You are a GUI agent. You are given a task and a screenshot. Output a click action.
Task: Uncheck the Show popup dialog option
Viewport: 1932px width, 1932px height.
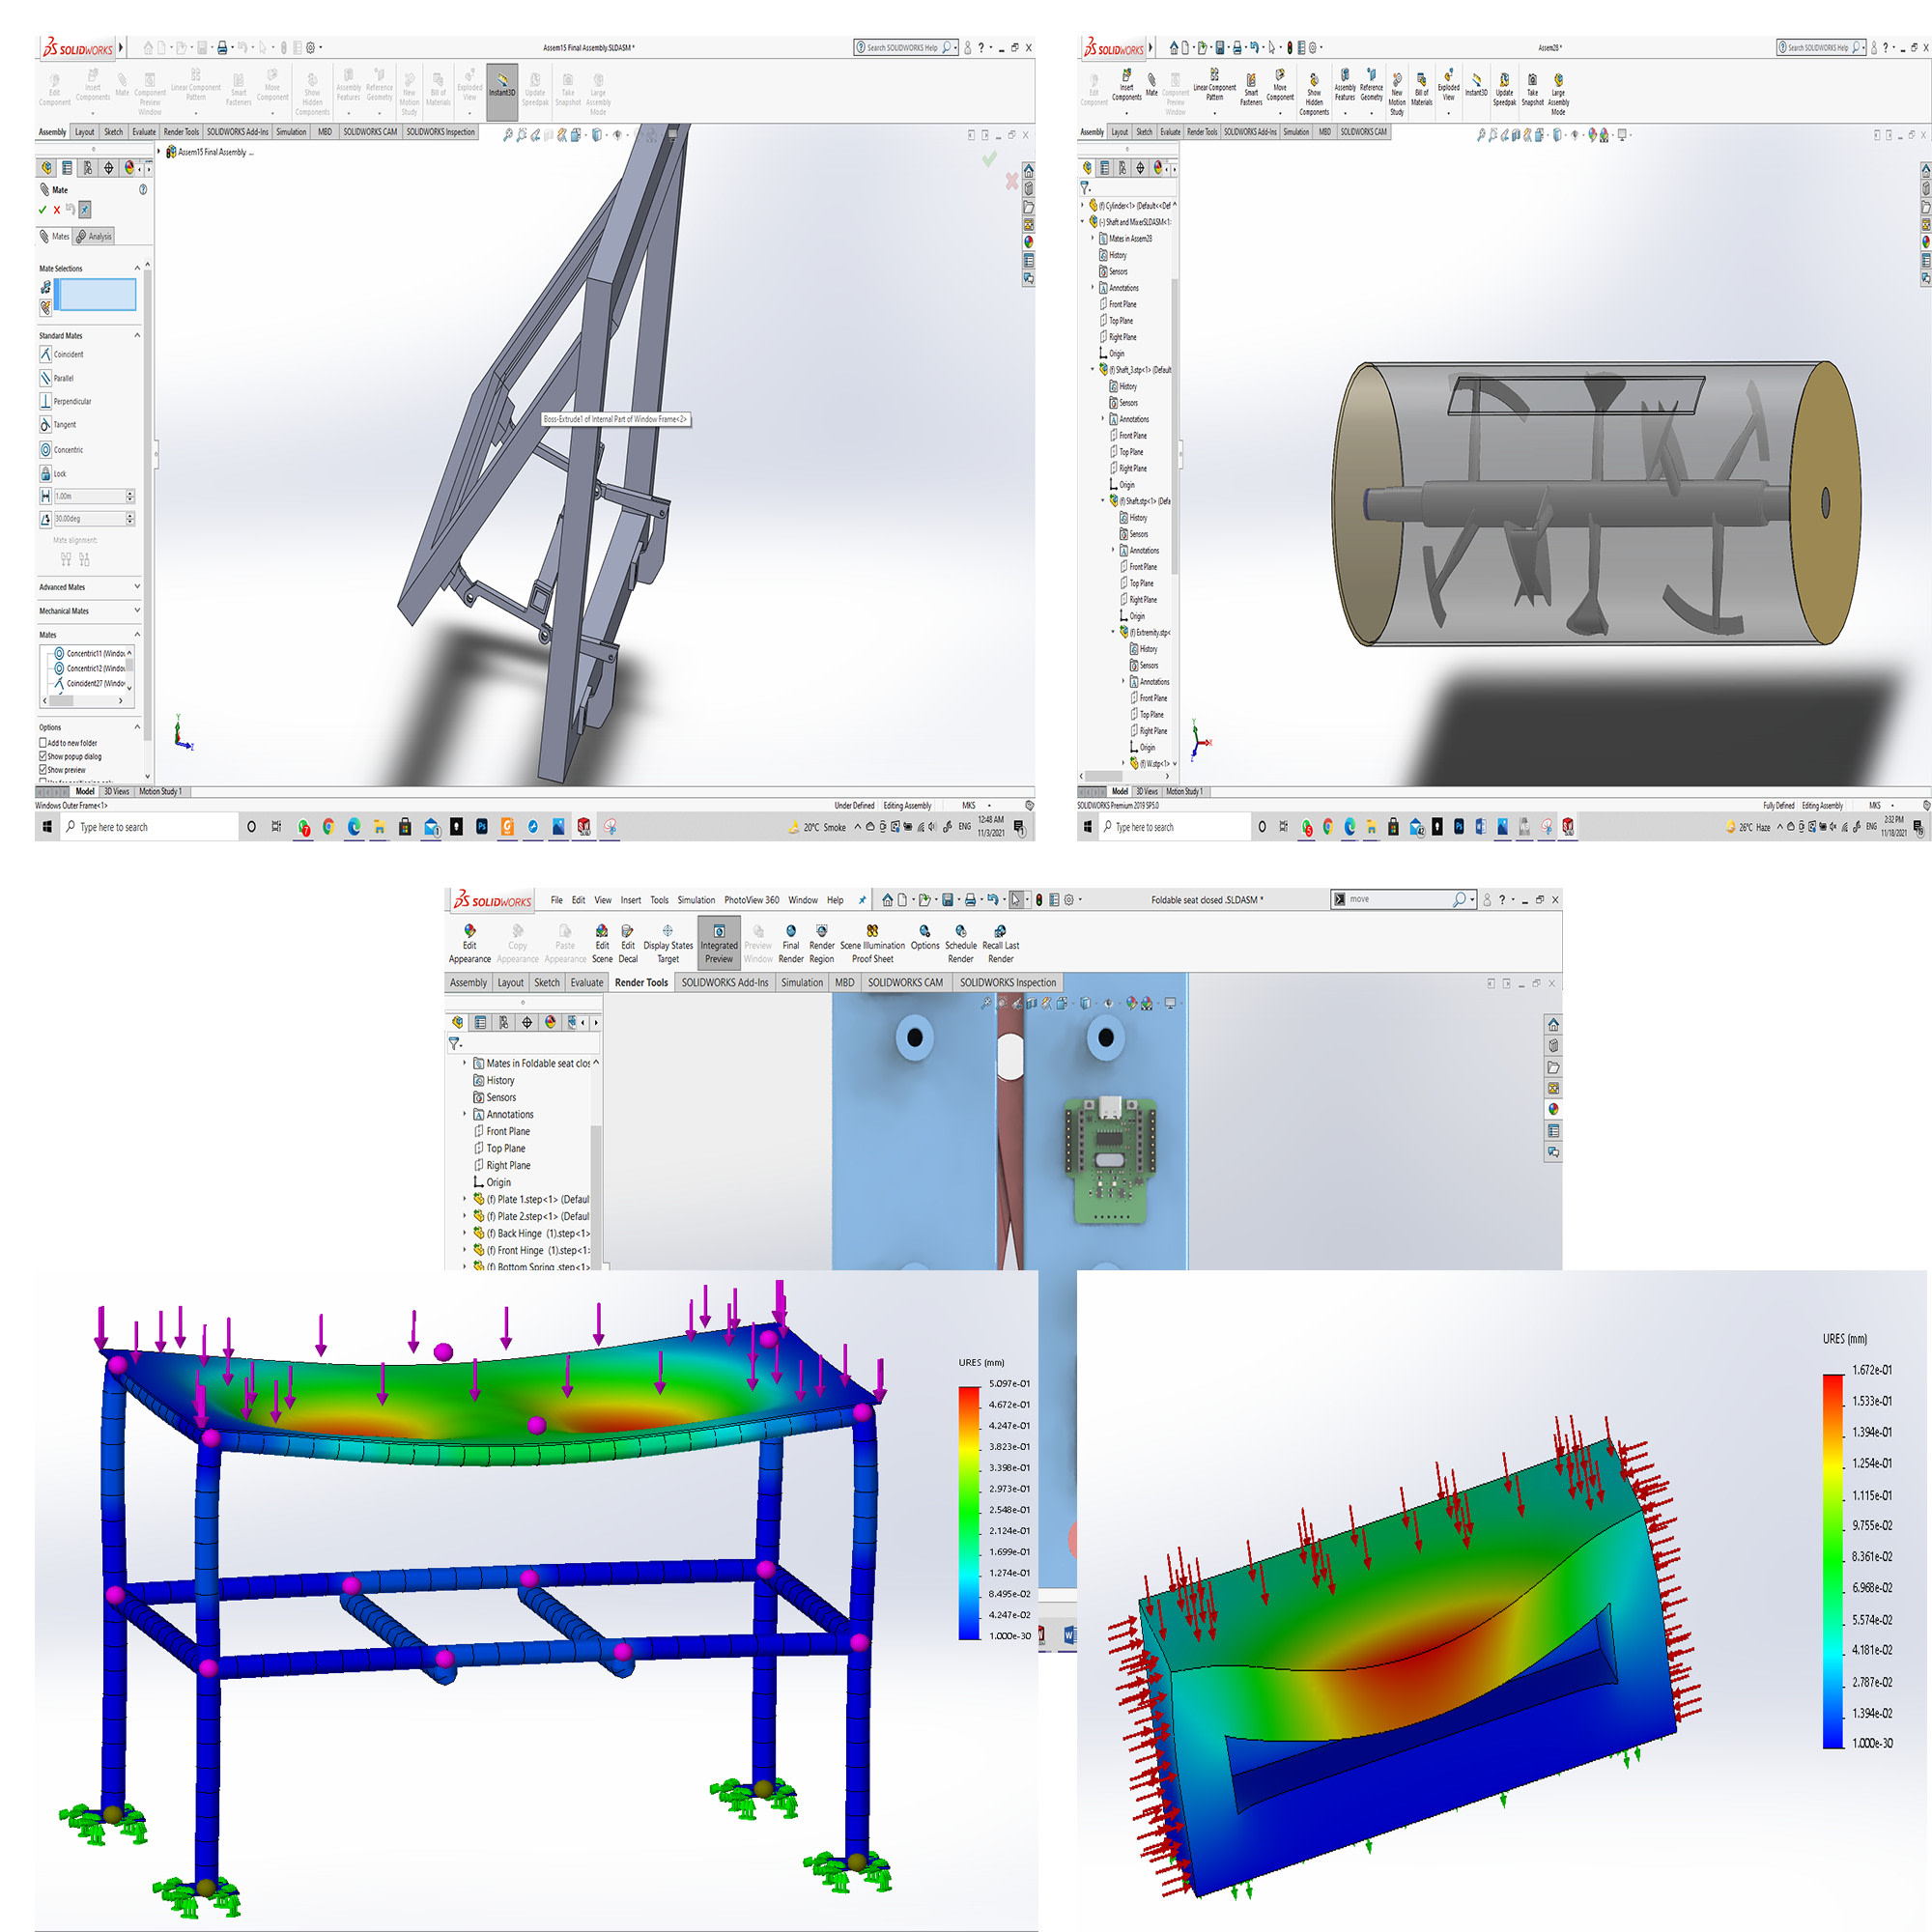pyautogui.click(x=43, y=757)
